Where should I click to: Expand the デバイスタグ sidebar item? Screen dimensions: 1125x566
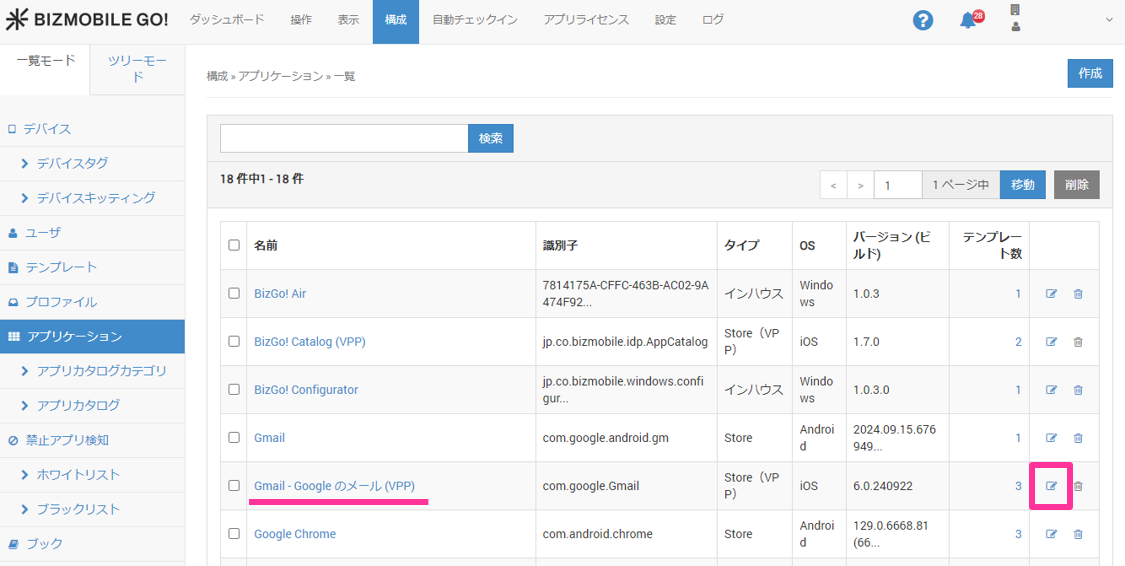71,163
